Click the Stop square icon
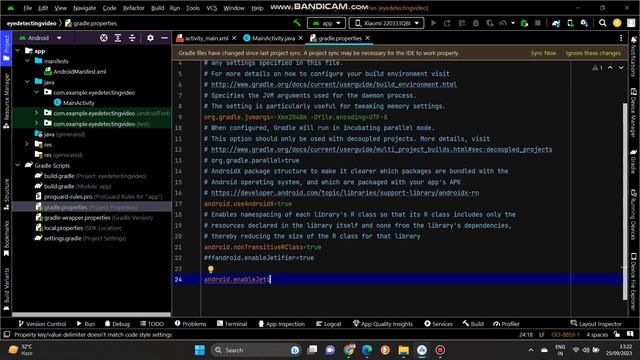 538,23
